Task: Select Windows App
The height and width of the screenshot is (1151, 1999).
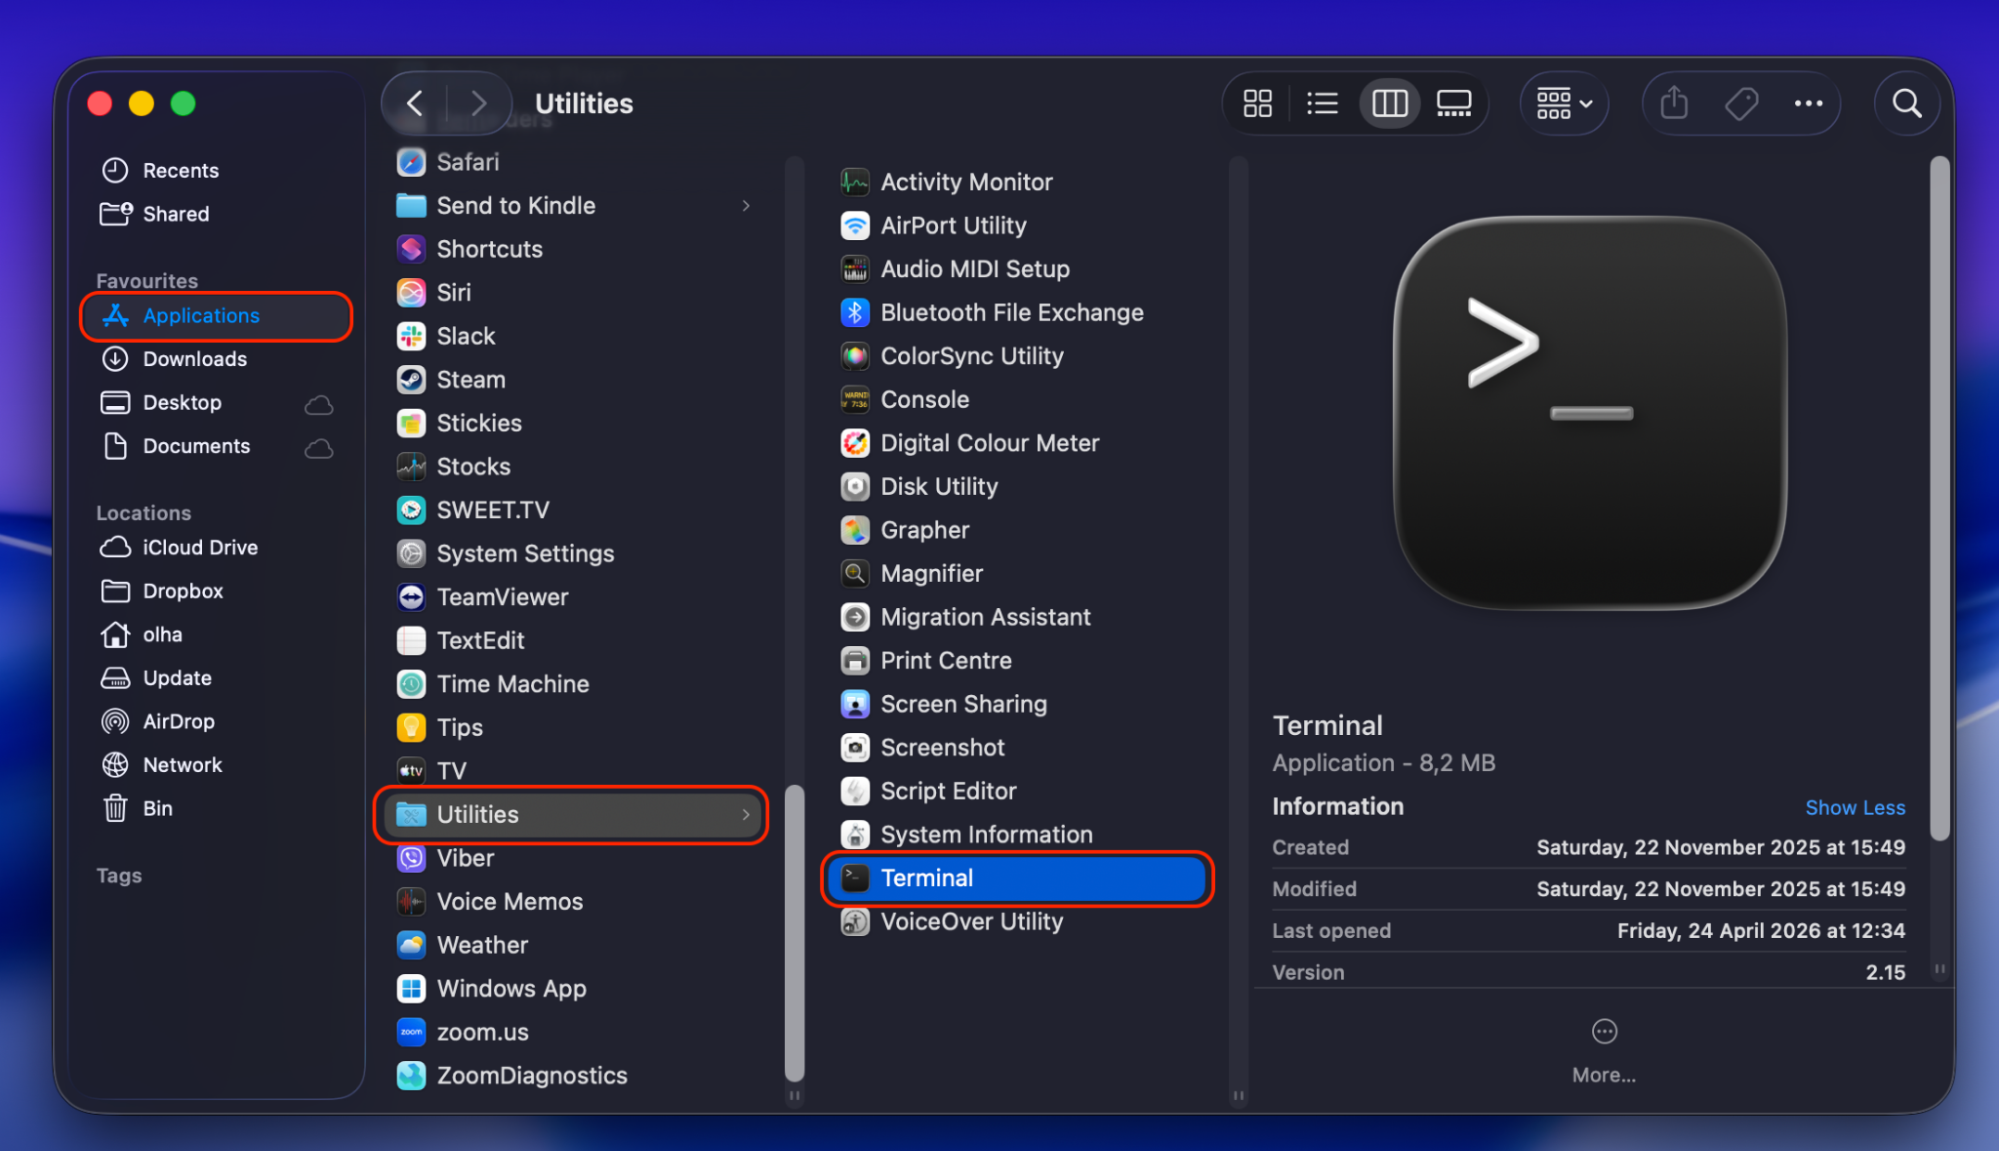Action: coord(511,989)
